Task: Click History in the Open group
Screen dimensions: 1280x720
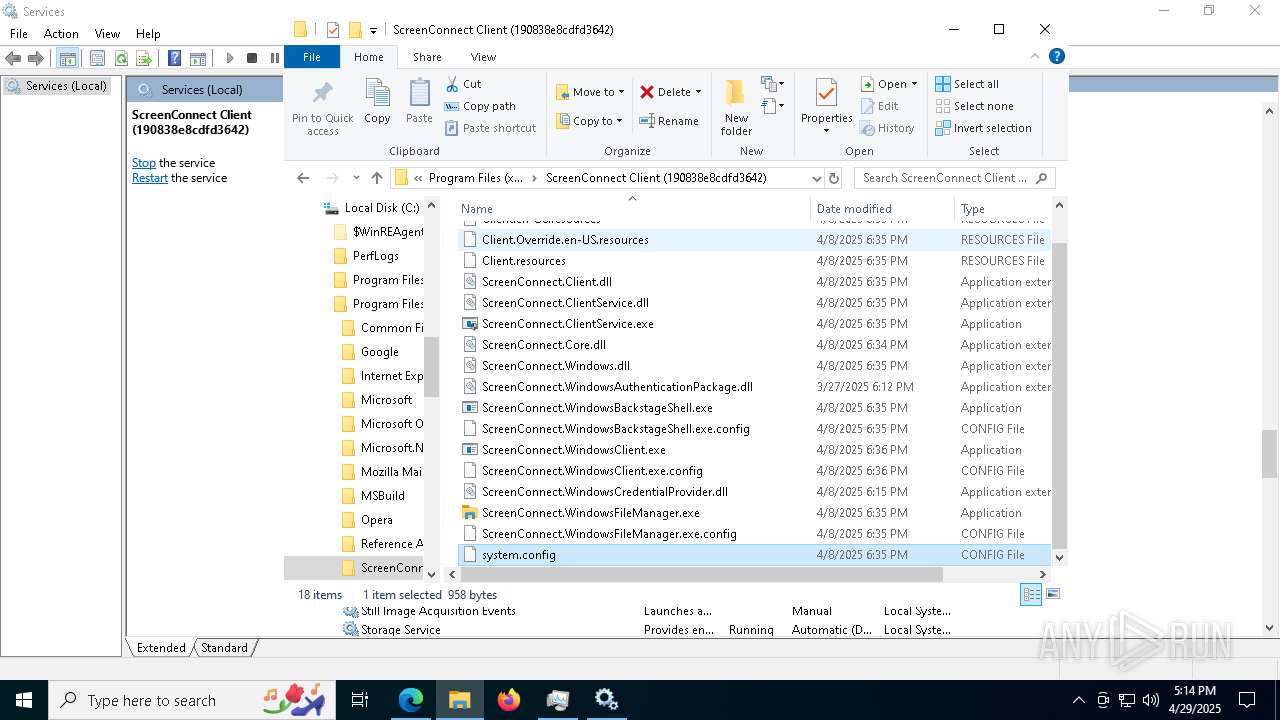Action: pyautogui.click(x=887, y=128)
